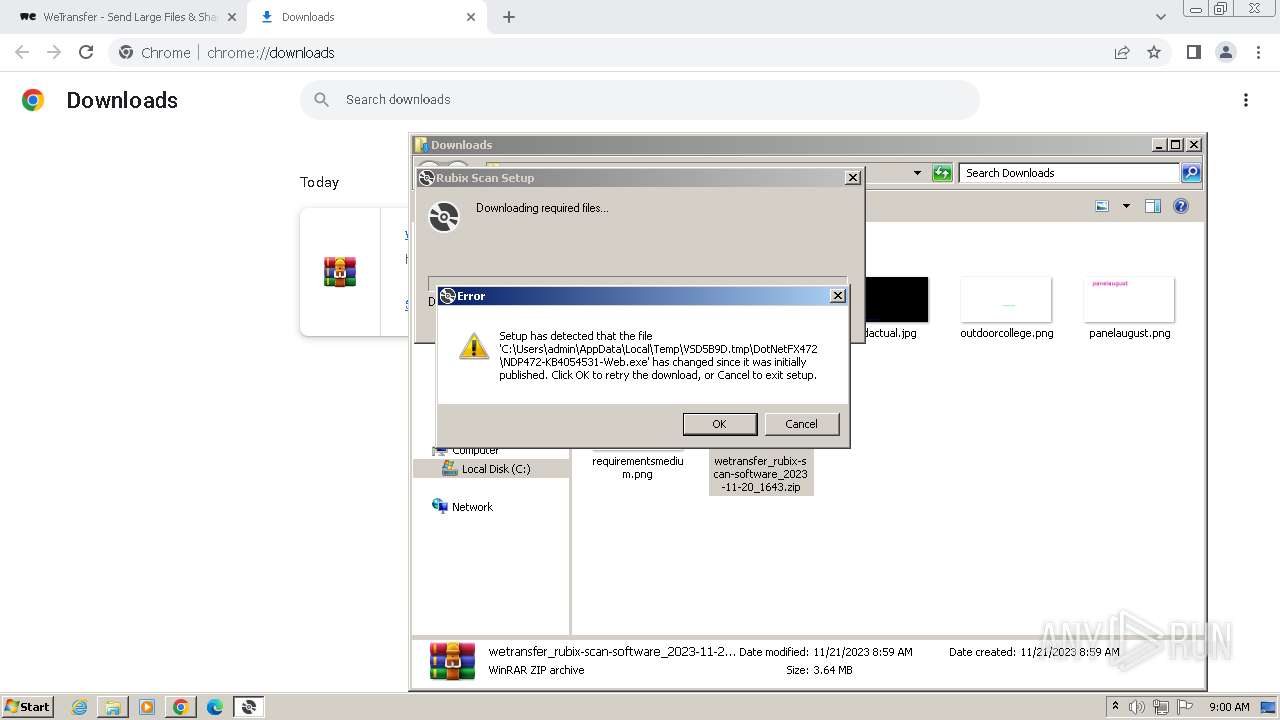Screen dimensions: 1280x720
Task: Click the volume tray icon
Action: coord(1136,707)
